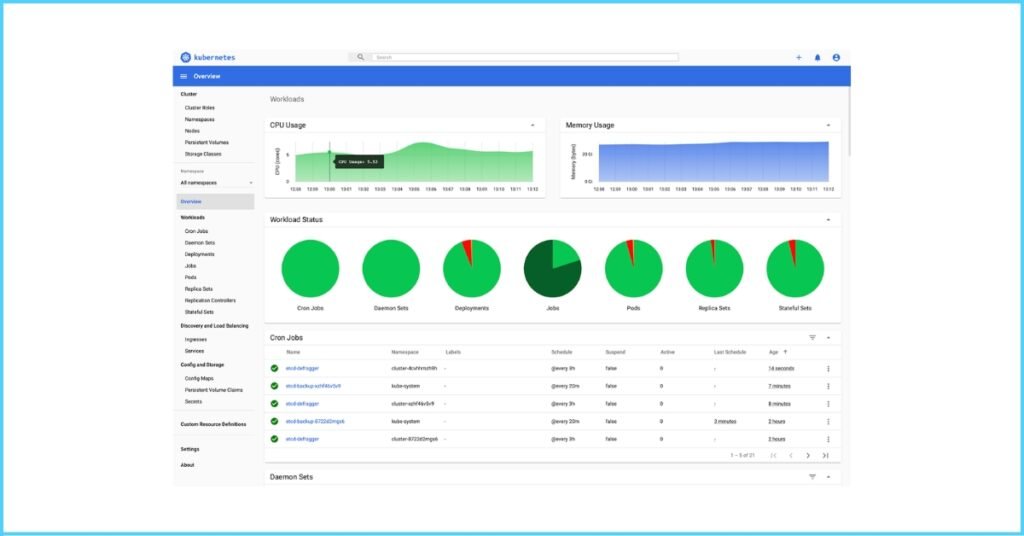Open the user account icon
The image size is (1024, 536).
click(x=836, y=57)
